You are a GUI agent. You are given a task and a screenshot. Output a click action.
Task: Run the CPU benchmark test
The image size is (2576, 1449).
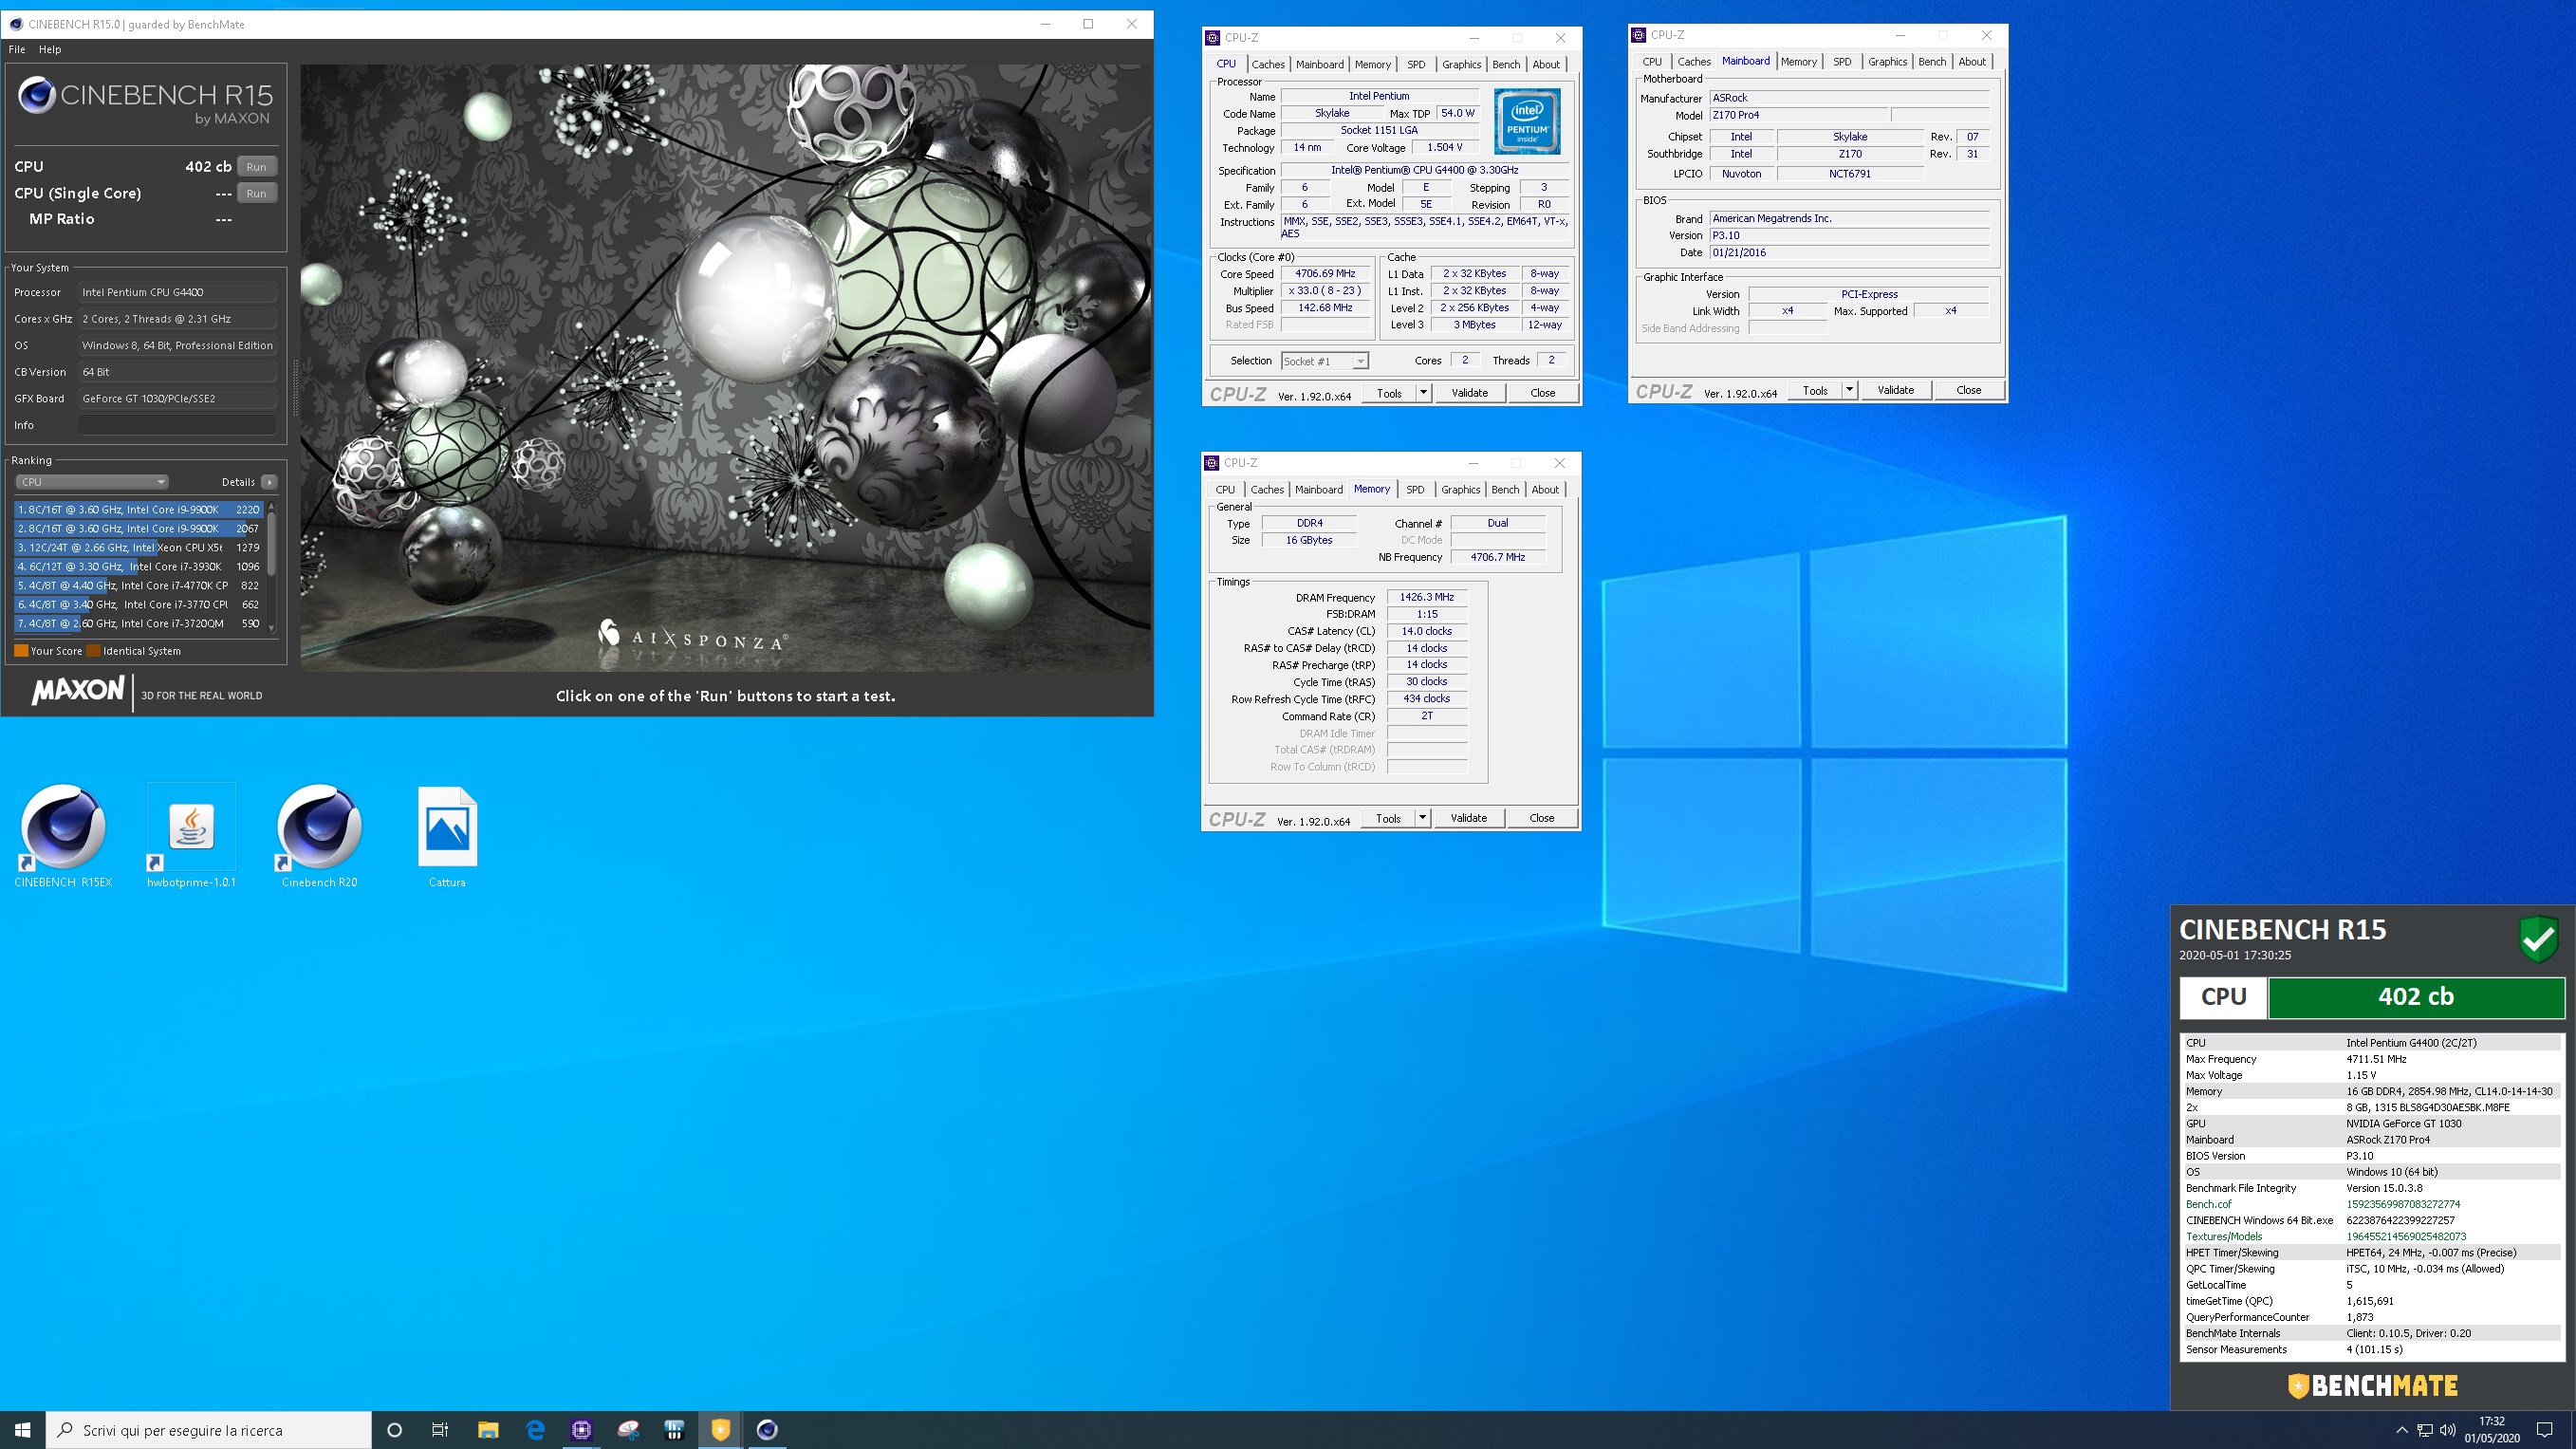click(256, 167)
